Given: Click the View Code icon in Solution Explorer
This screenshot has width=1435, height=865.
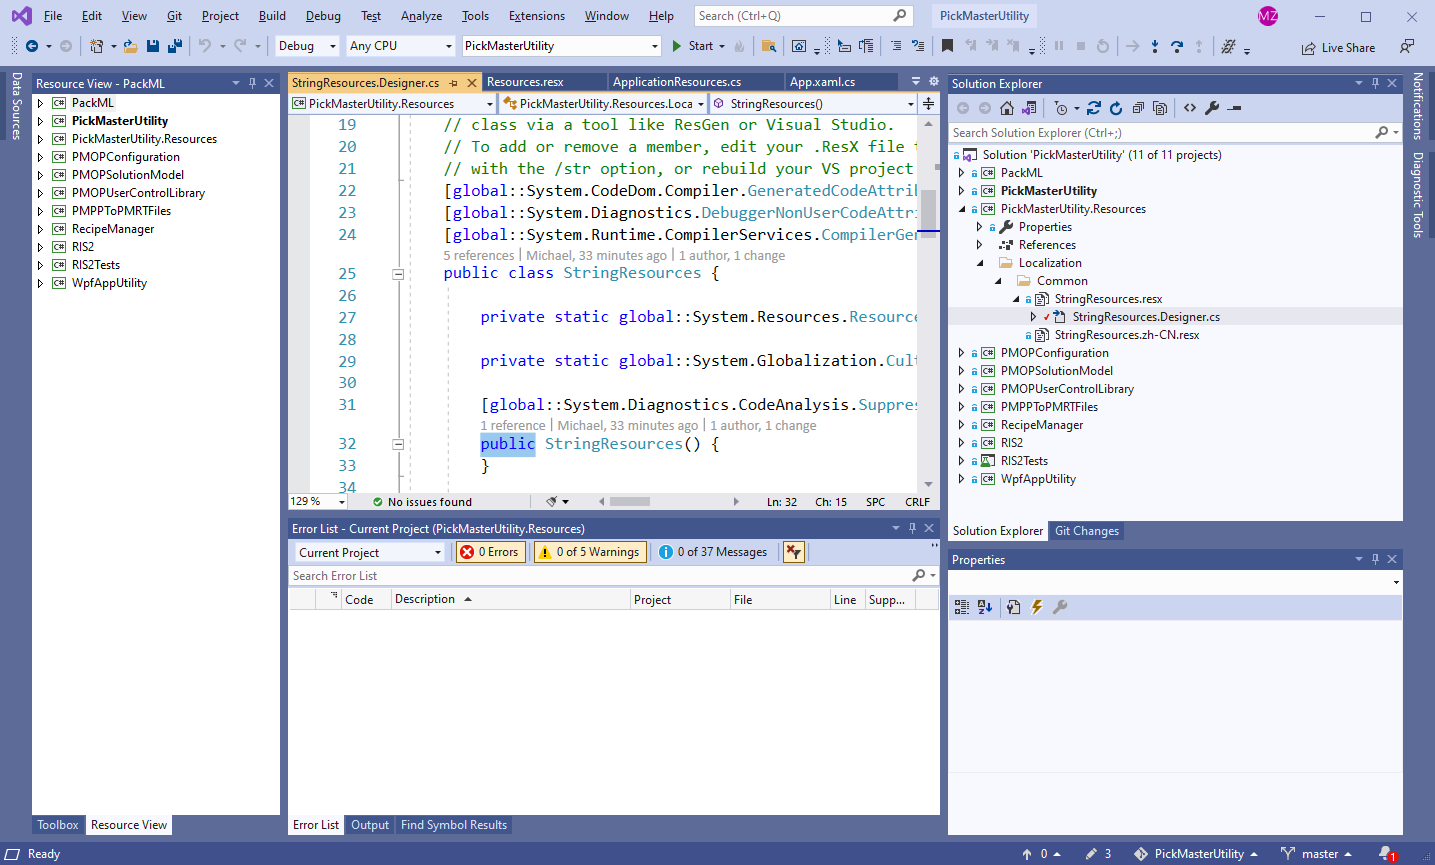Looking at the screenshot, I should click(1190, 108).
